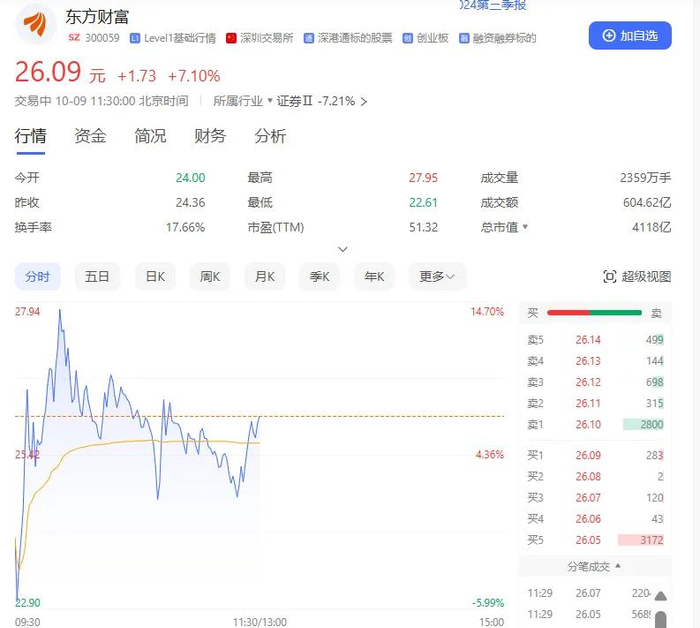Click the 最低 value 22.61
Screen dimensions: 700x628
click(x=423, y=203)
